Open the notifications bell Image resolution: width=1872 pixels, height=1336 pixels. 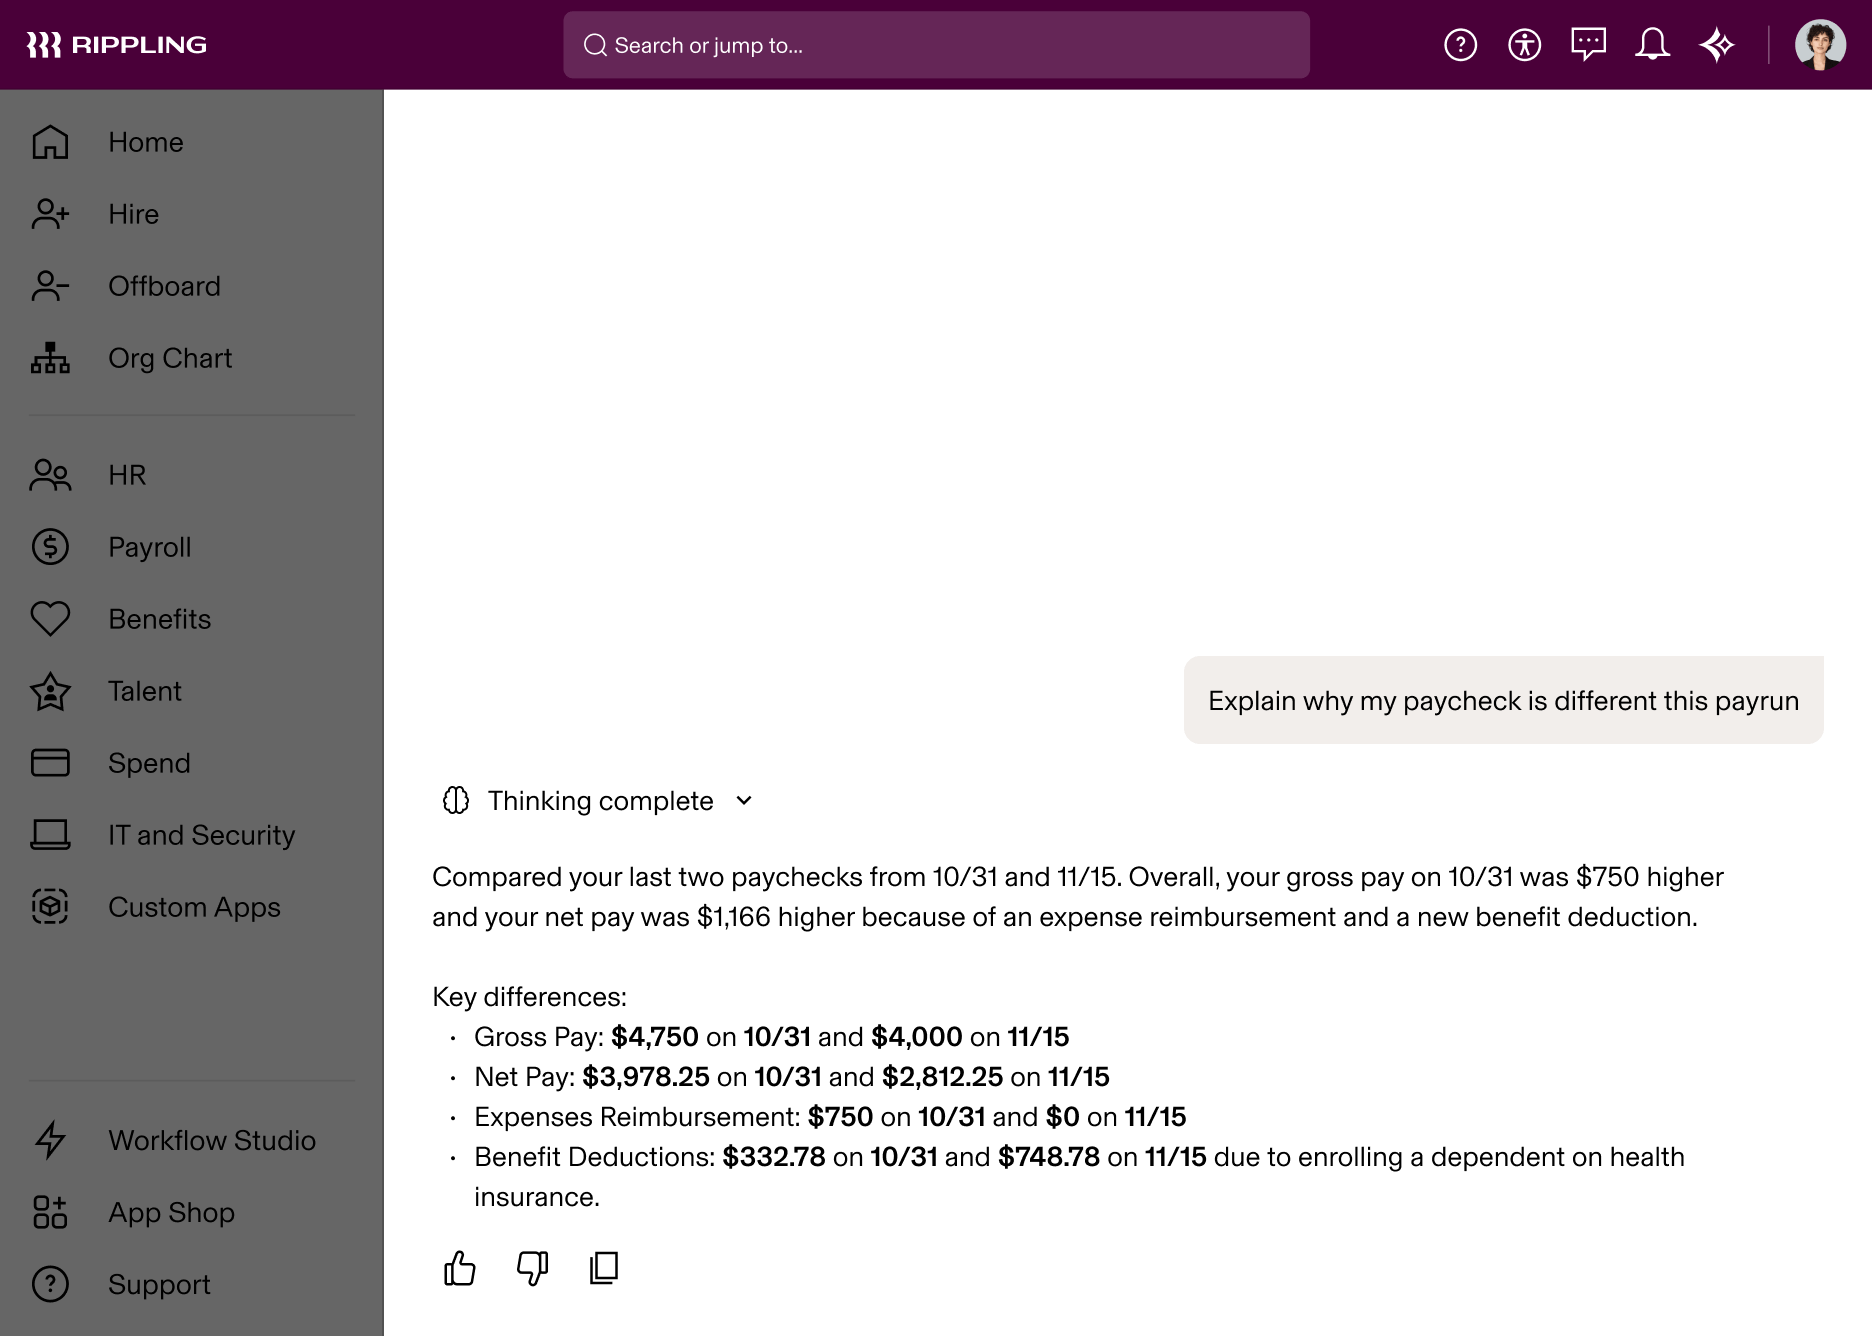pyautogui.click(x=1652, y=44)
